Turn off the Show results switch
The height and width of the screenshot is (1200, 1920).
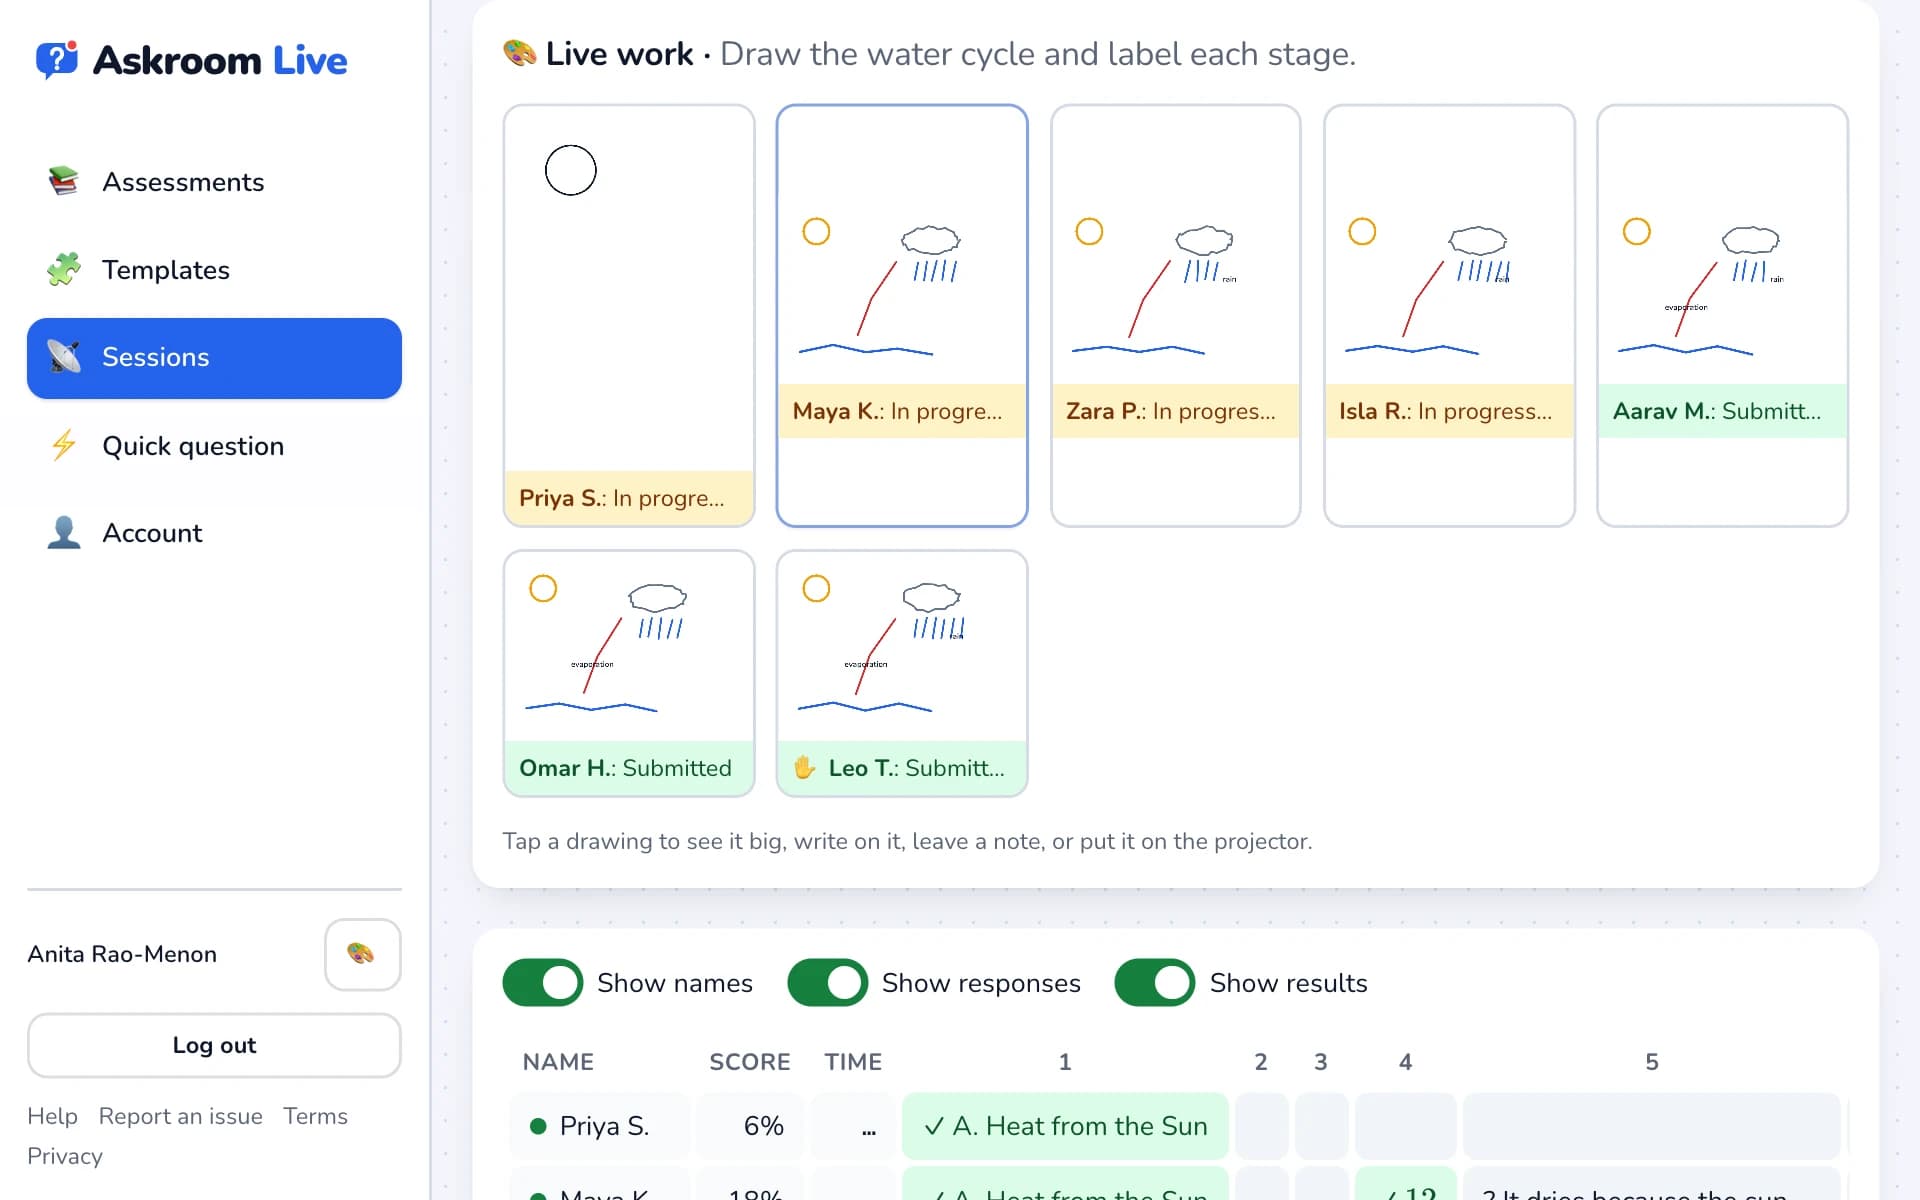click(x=1155, y=982)
